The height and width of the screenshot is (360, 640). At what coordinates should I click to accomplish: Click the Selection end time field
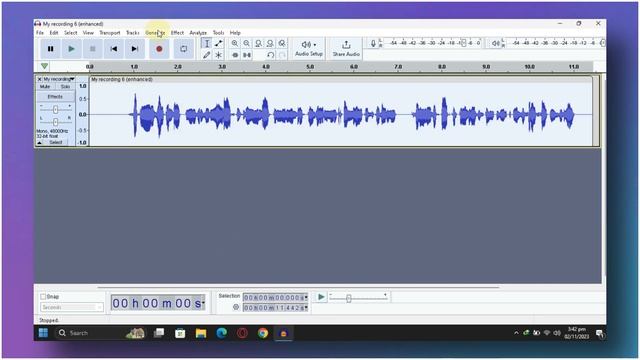pos(276,308)
